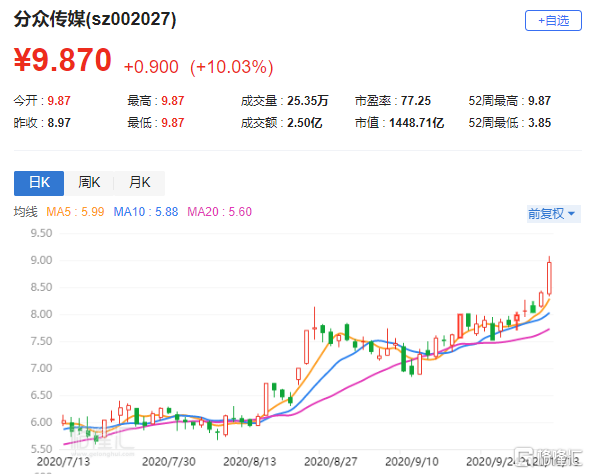Click the 市盈率 P/E ratio 77.25
The image size is (589, 474).
[416, 101]
